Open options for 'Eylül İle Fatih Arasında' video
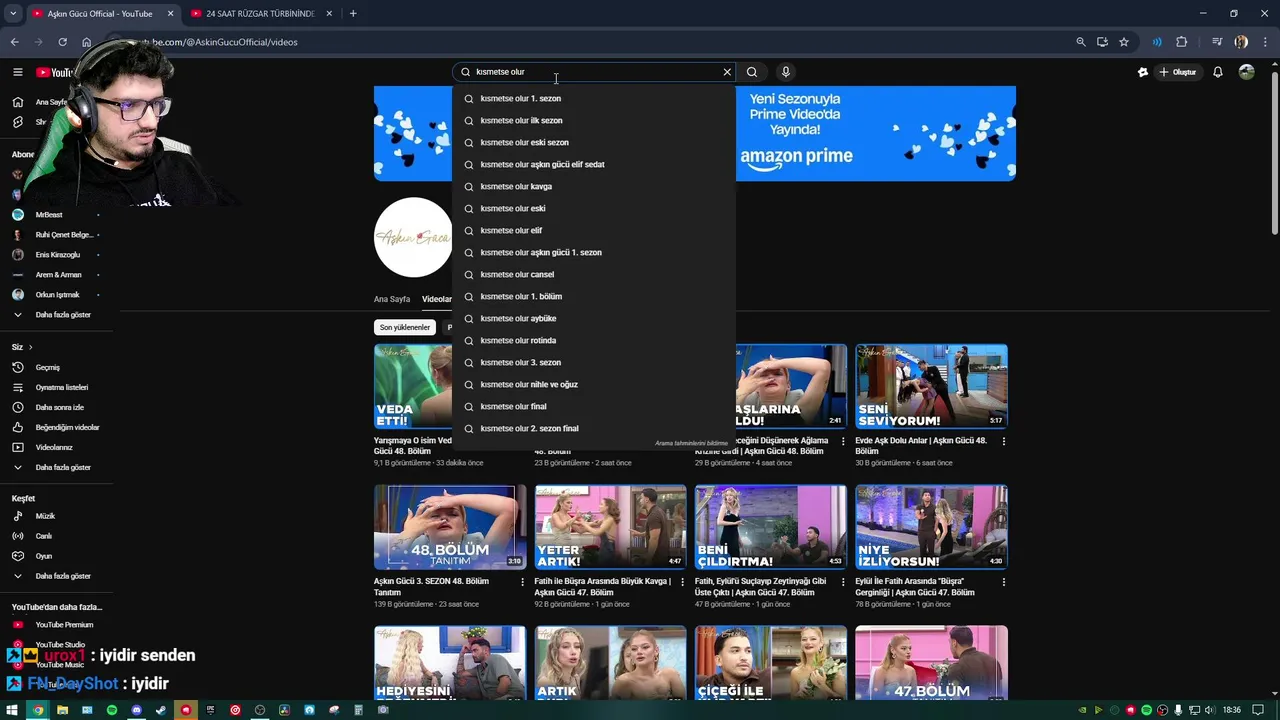Image resolution: width=1280 pixels, height=720 pixels. click(x=1003, y=582)
